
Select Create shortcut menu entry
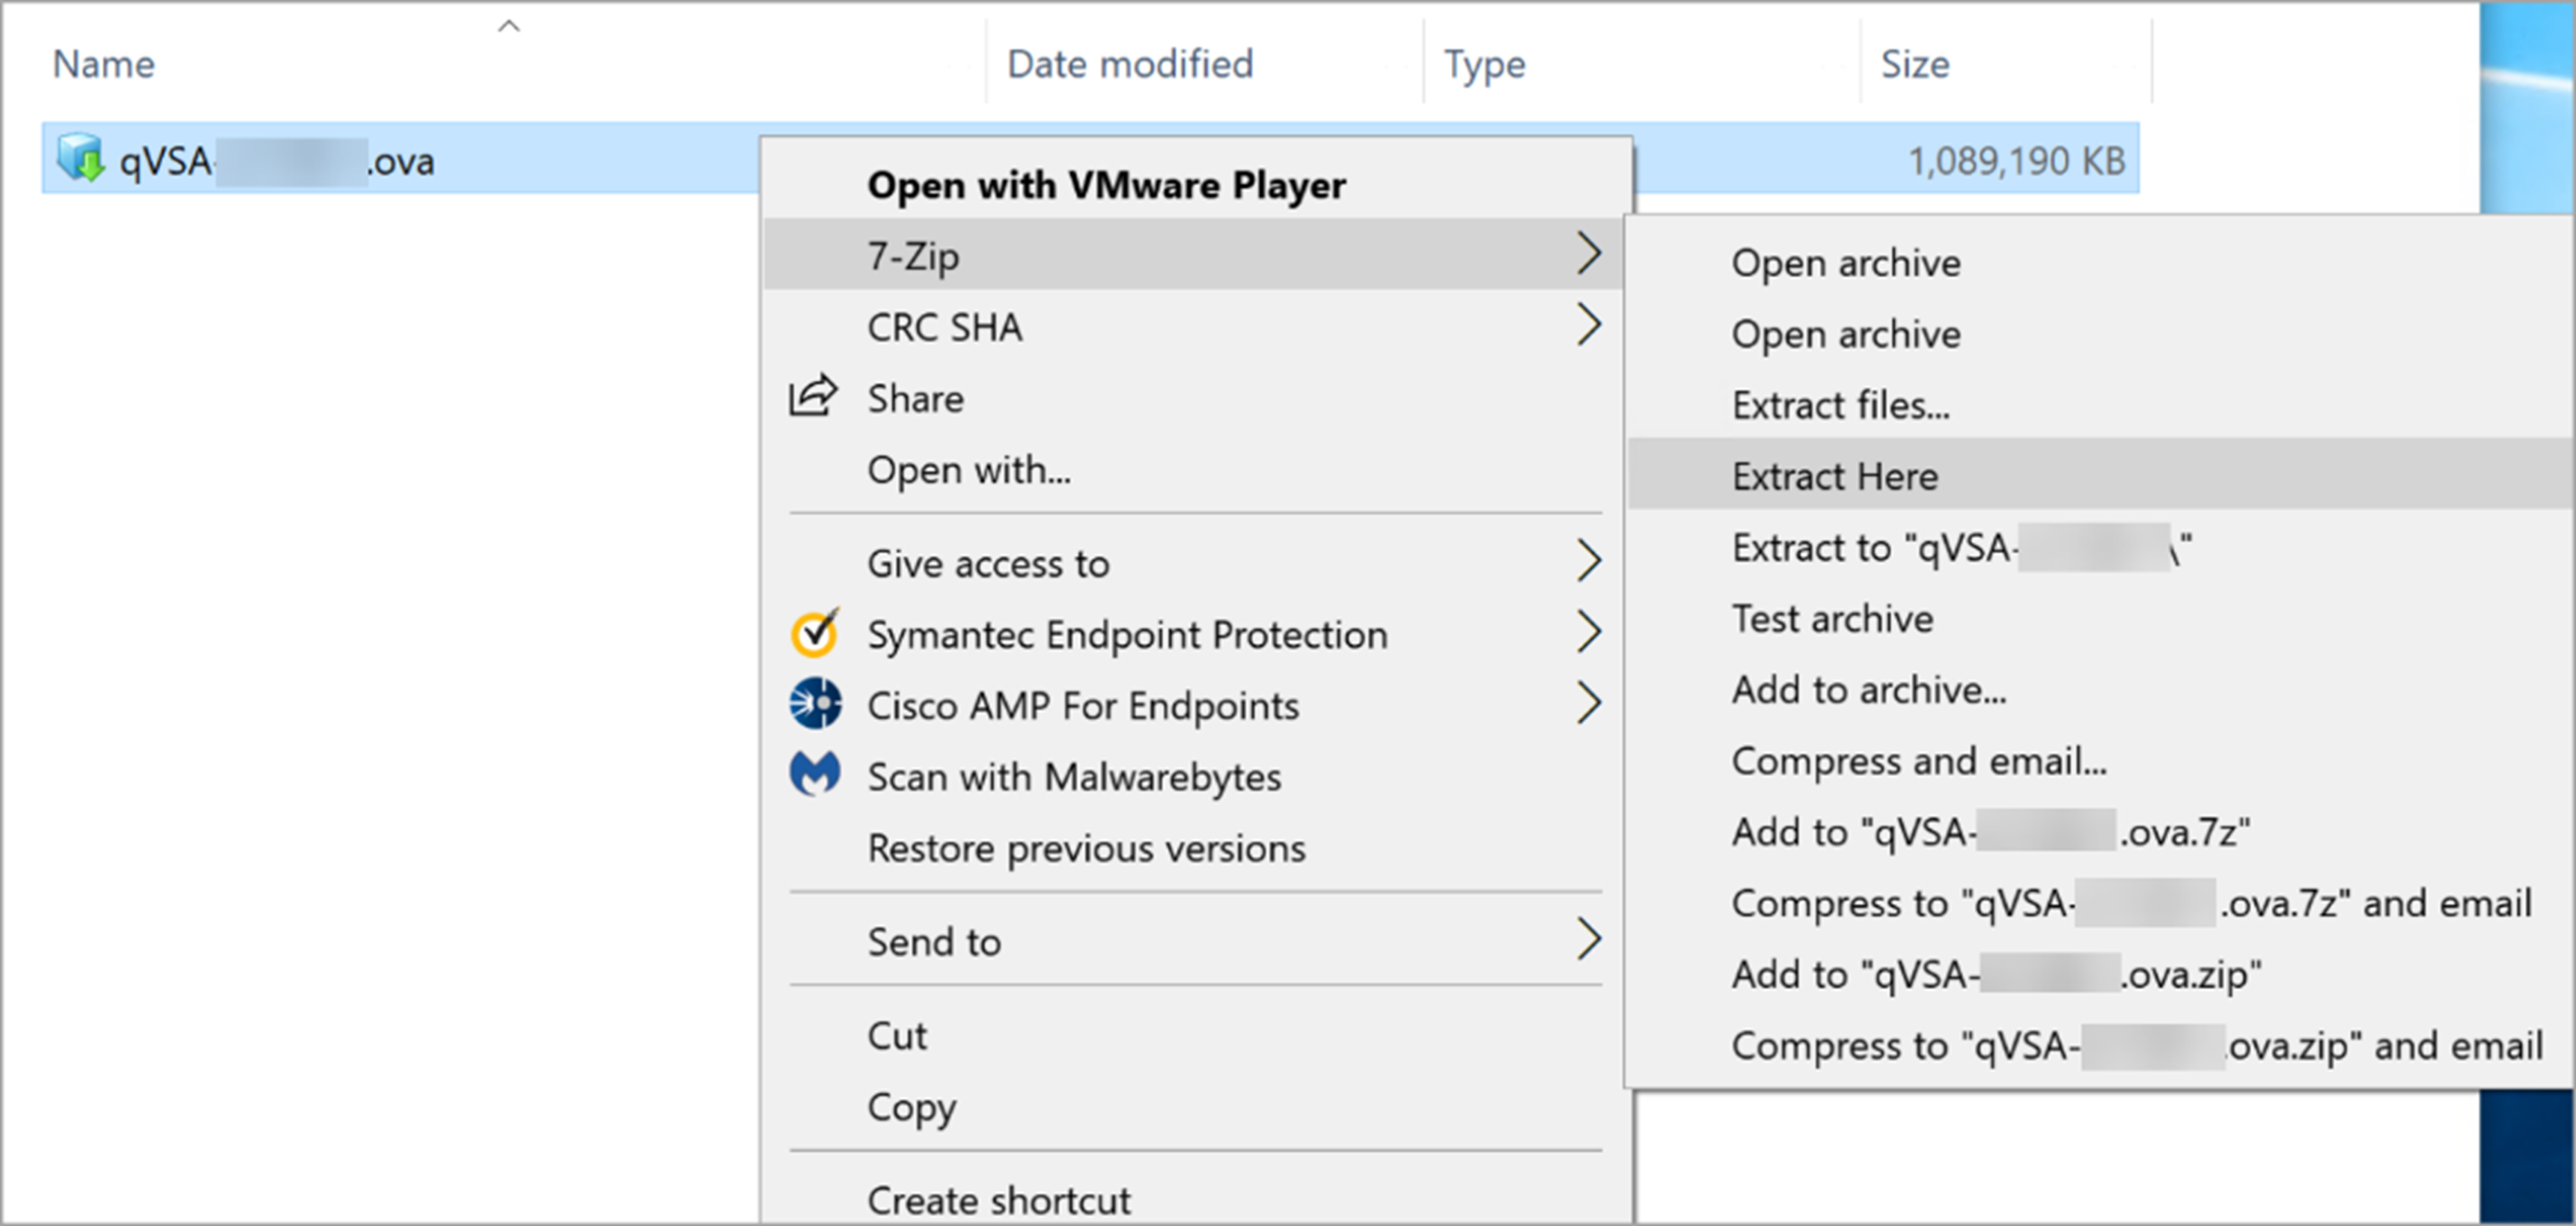coord(998,1199)
